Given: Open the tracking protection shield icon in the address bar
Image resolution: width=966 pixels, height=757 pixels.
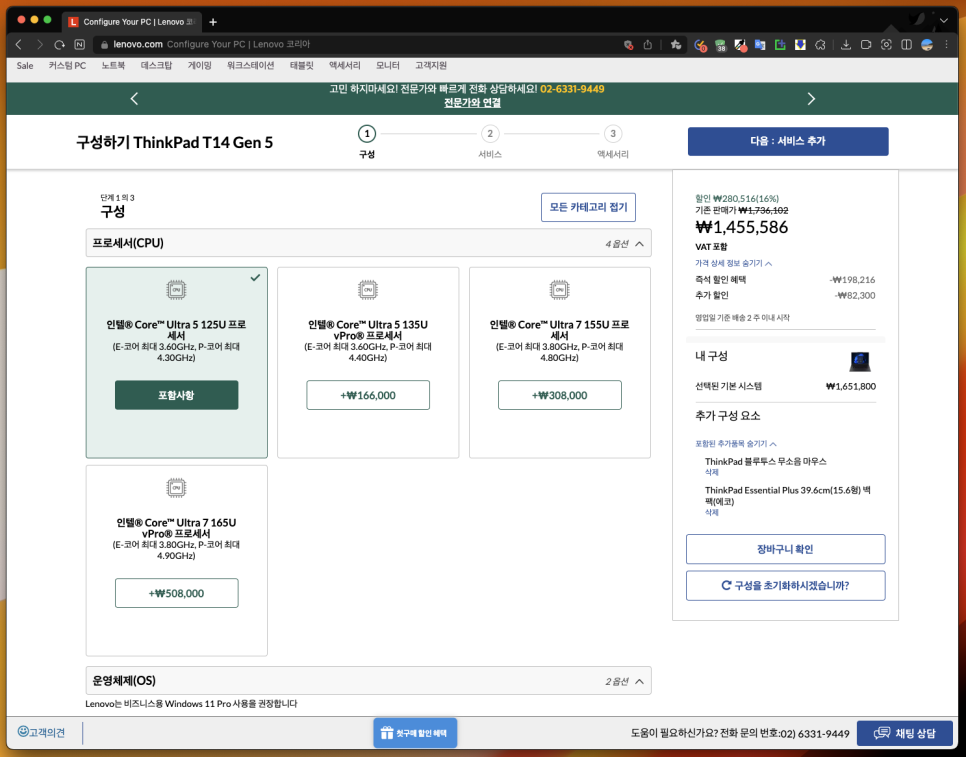Looking at the screenshot, I should coord(628,44).
